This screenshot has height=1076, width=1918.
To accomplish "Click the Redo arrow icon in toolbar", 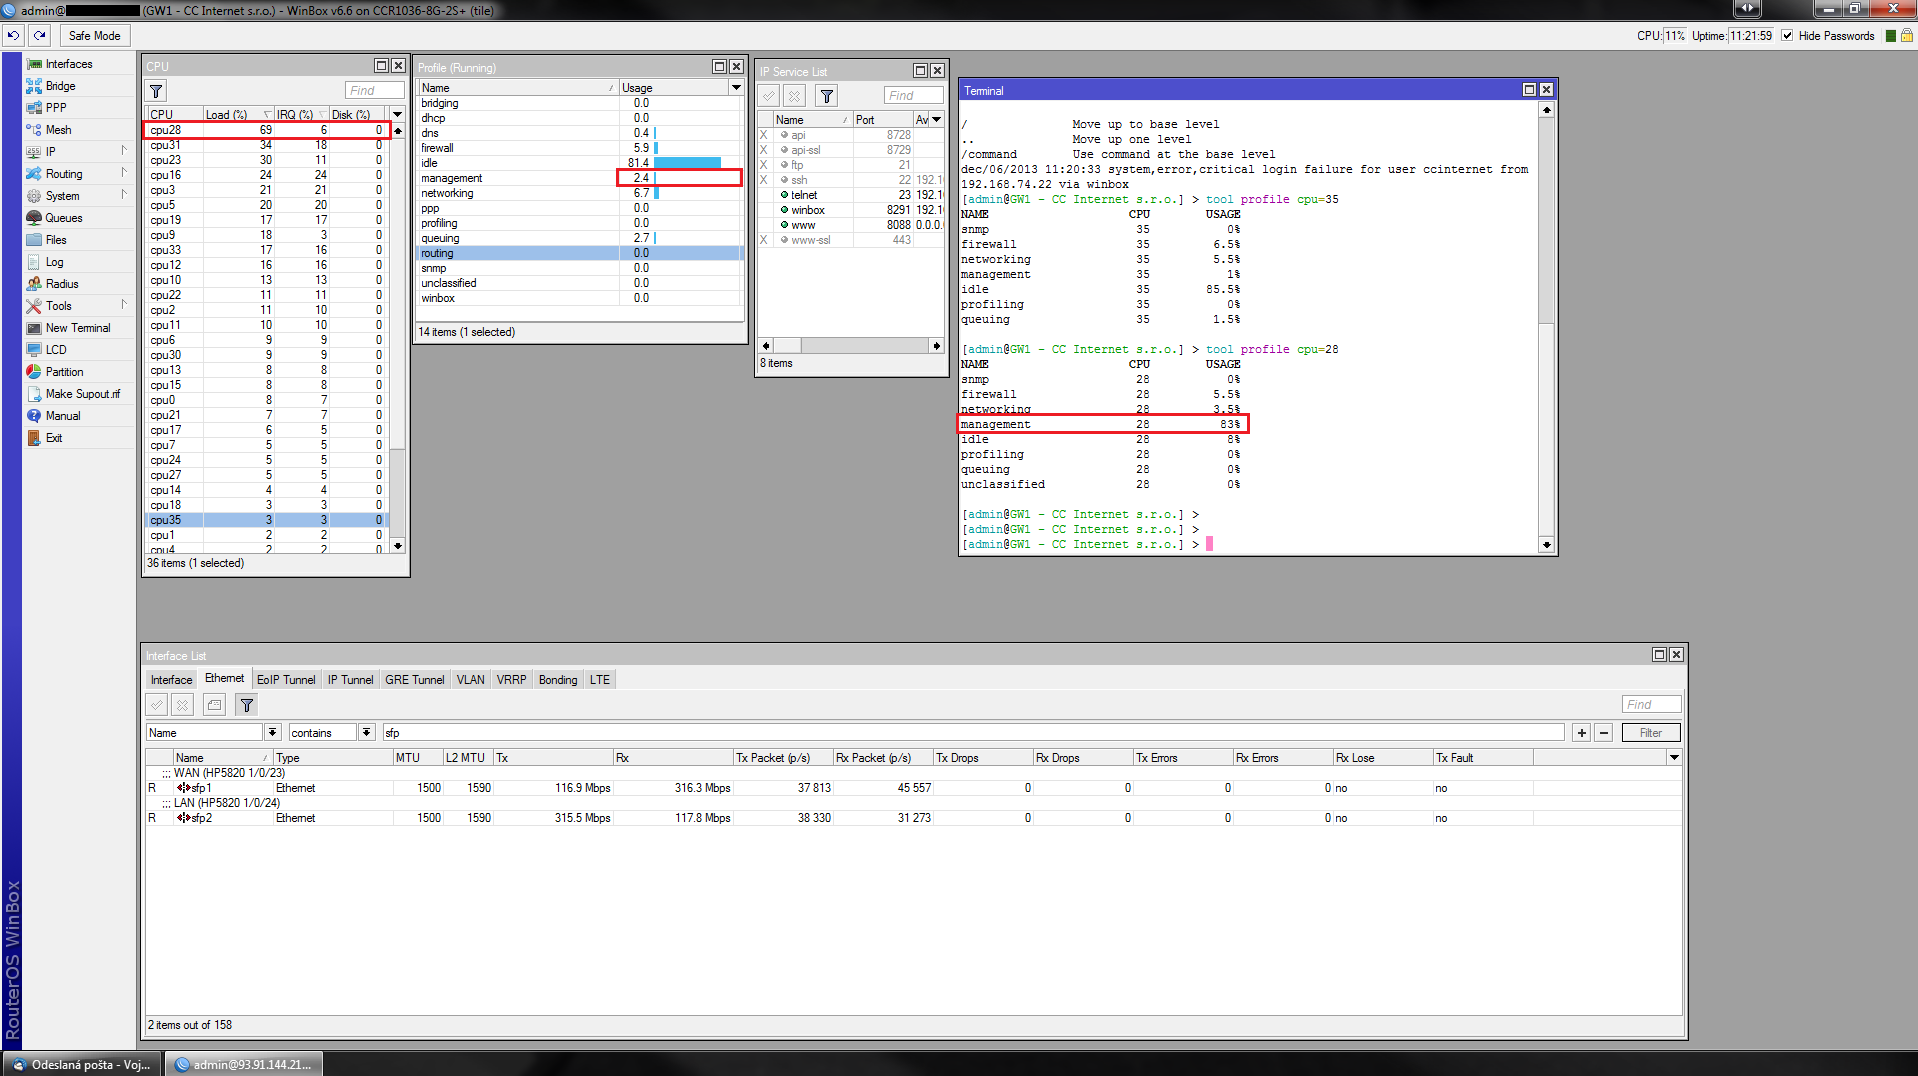I will [40, 35].
